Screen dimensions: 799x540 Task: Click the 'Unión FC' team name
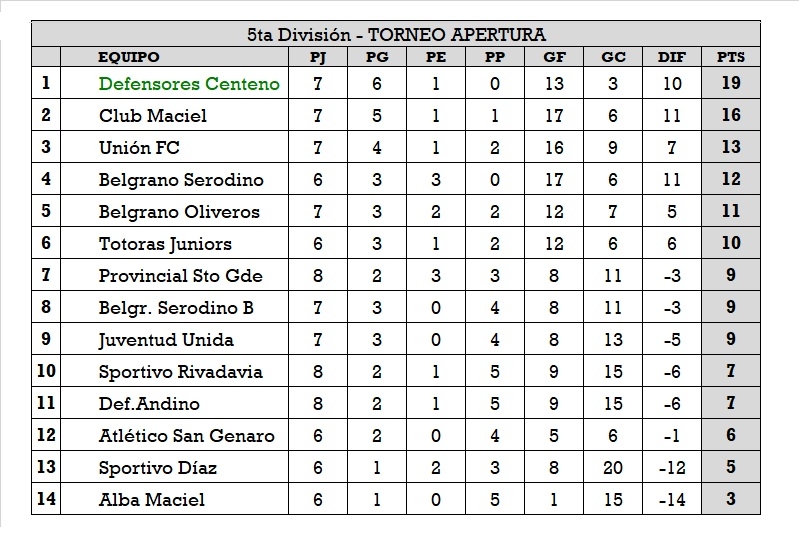click(139, 148)
